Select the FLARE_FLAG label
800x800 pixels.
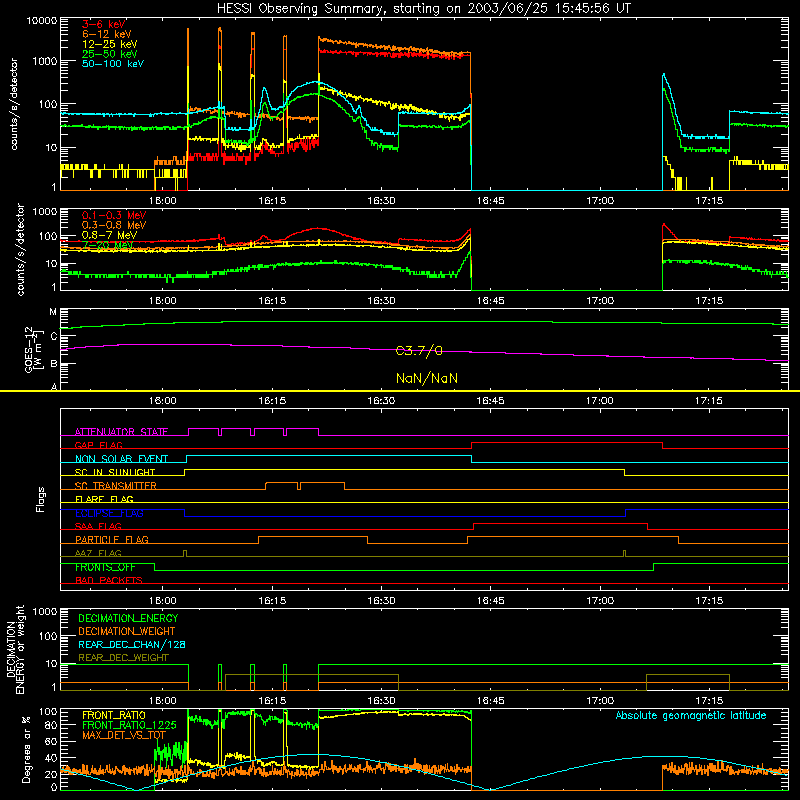click(x=104, y=499)
